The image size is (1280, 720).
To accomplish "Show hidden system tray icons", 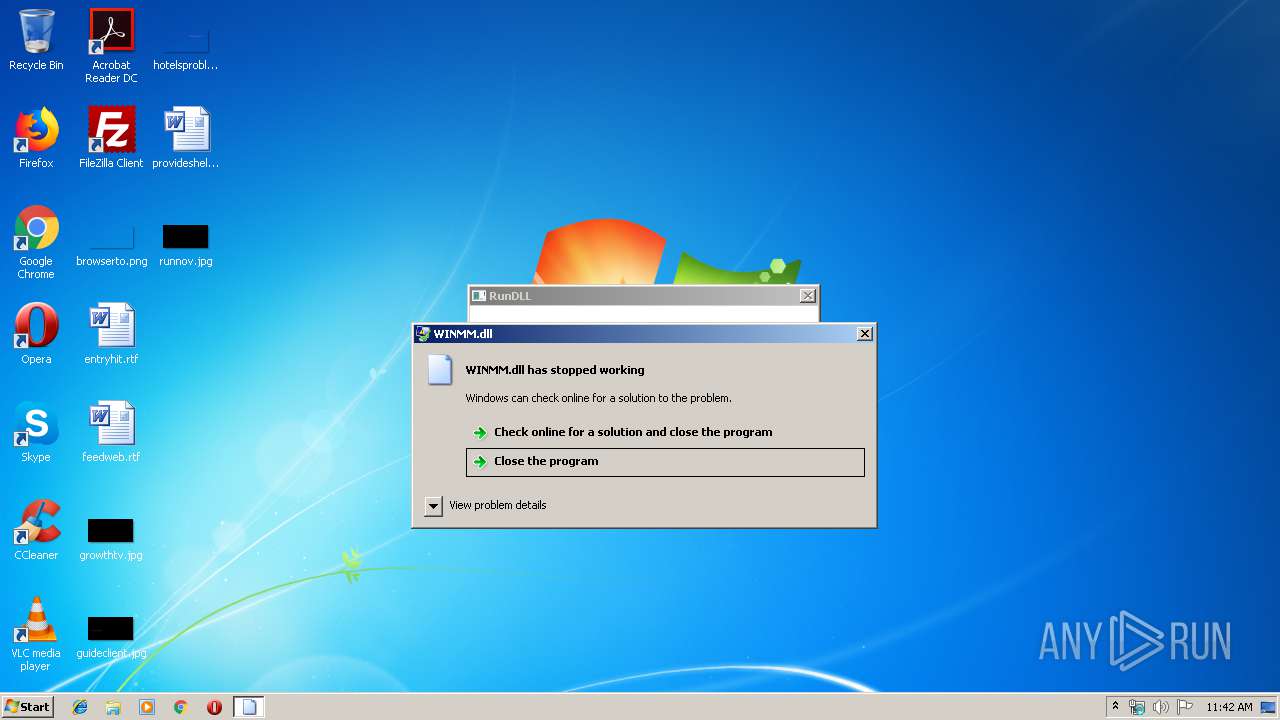I will pyautogui.click(x=1115, y=707).
